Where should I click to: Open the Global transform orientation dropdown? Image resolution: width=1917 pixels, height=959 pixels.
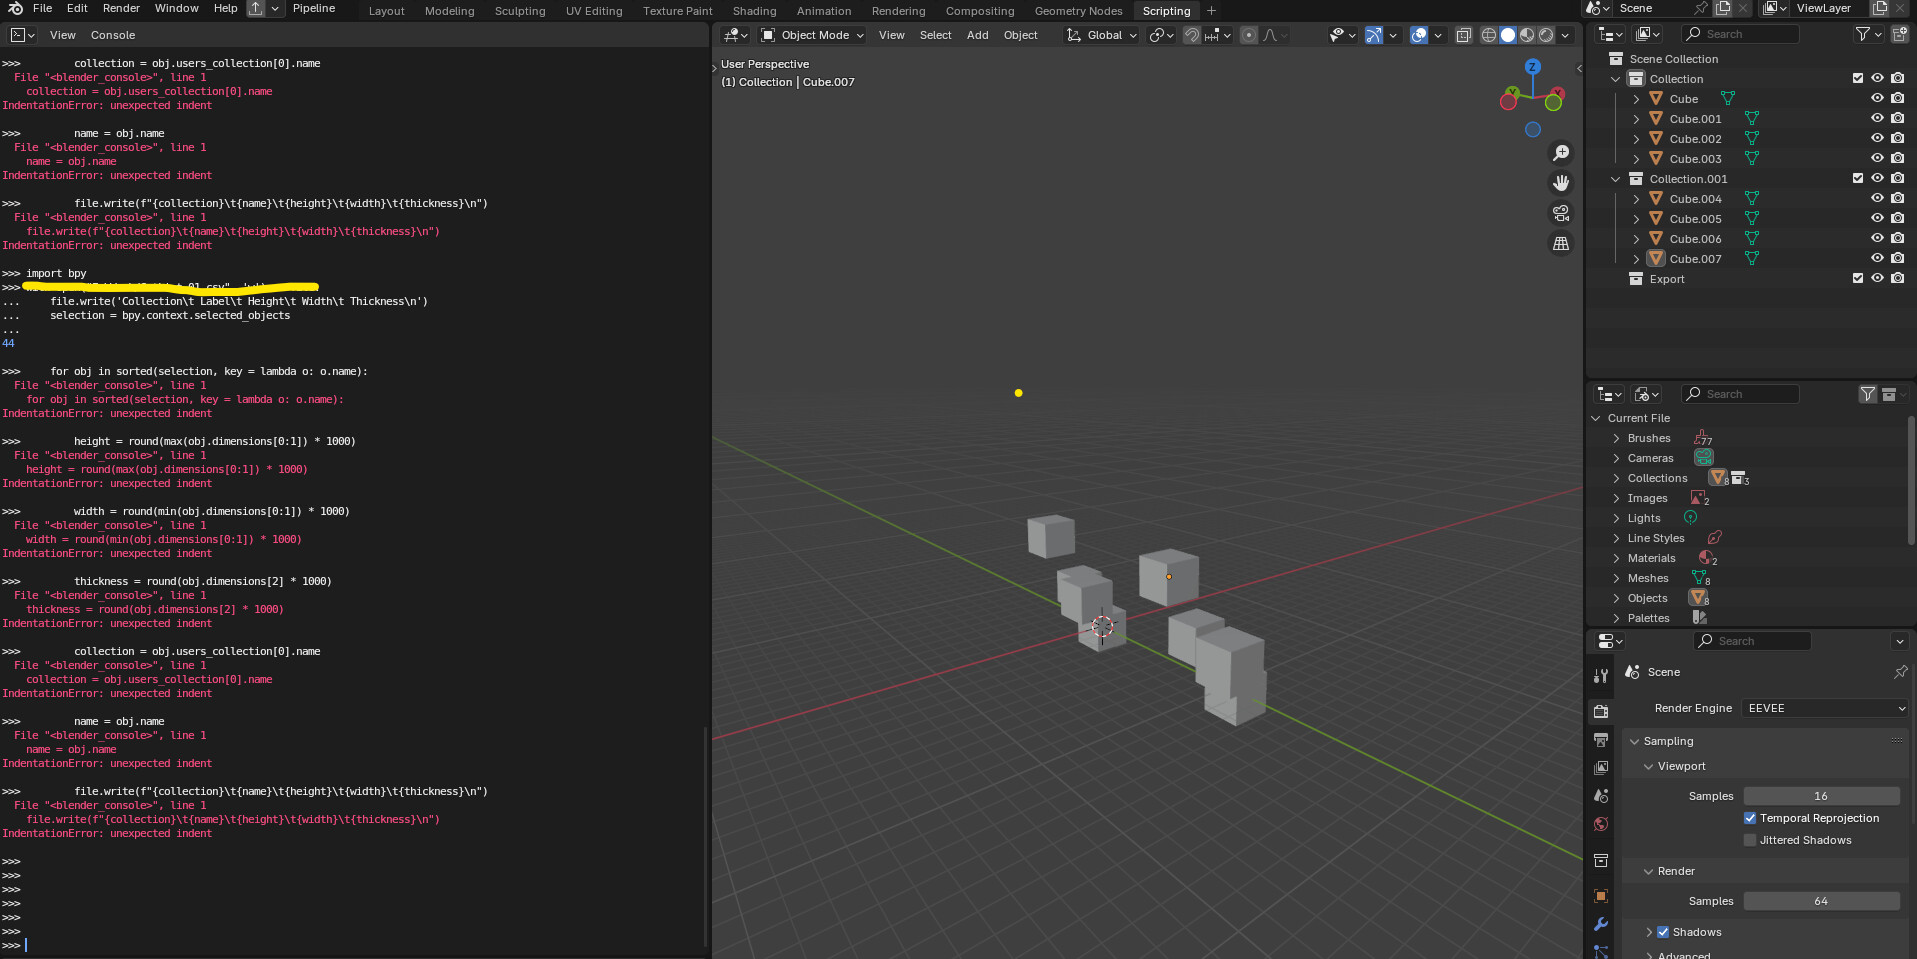[1101, 35]
